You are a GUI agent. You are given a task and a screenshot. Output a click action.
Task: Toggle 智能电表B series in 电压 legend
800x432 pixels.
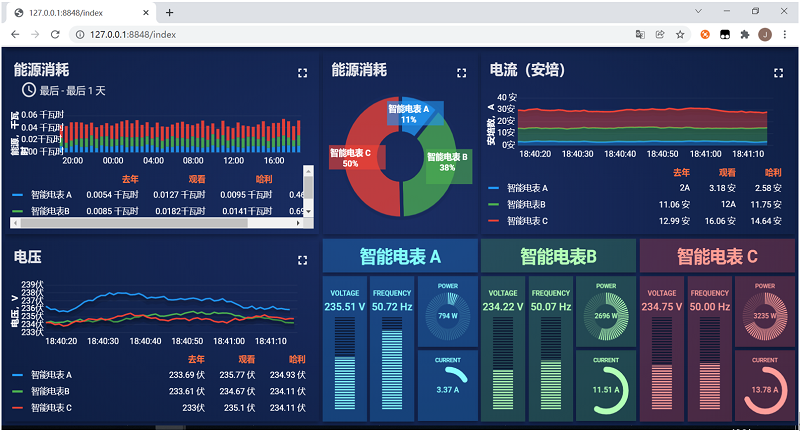[48, 392]
